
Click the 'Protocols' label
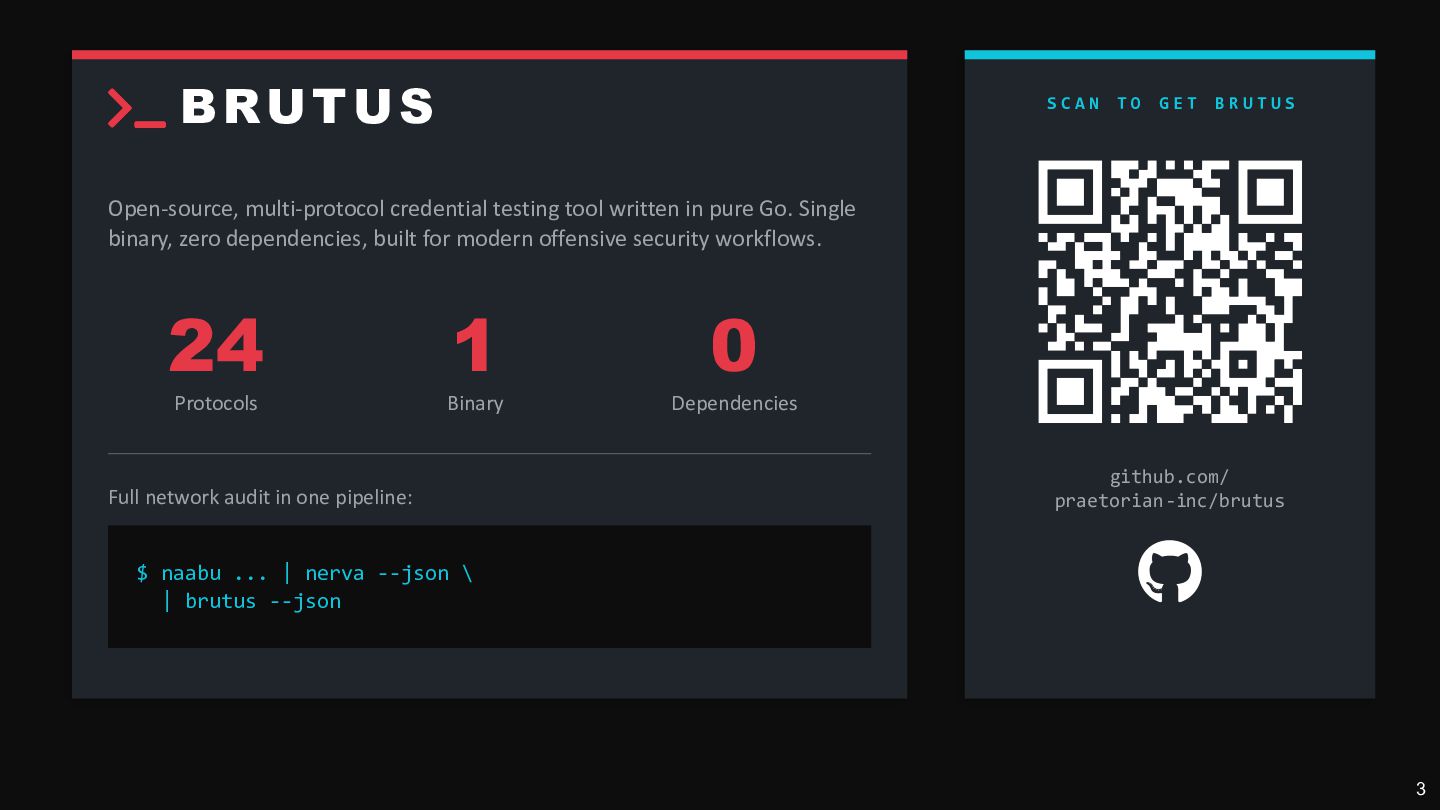click(216, 403)
